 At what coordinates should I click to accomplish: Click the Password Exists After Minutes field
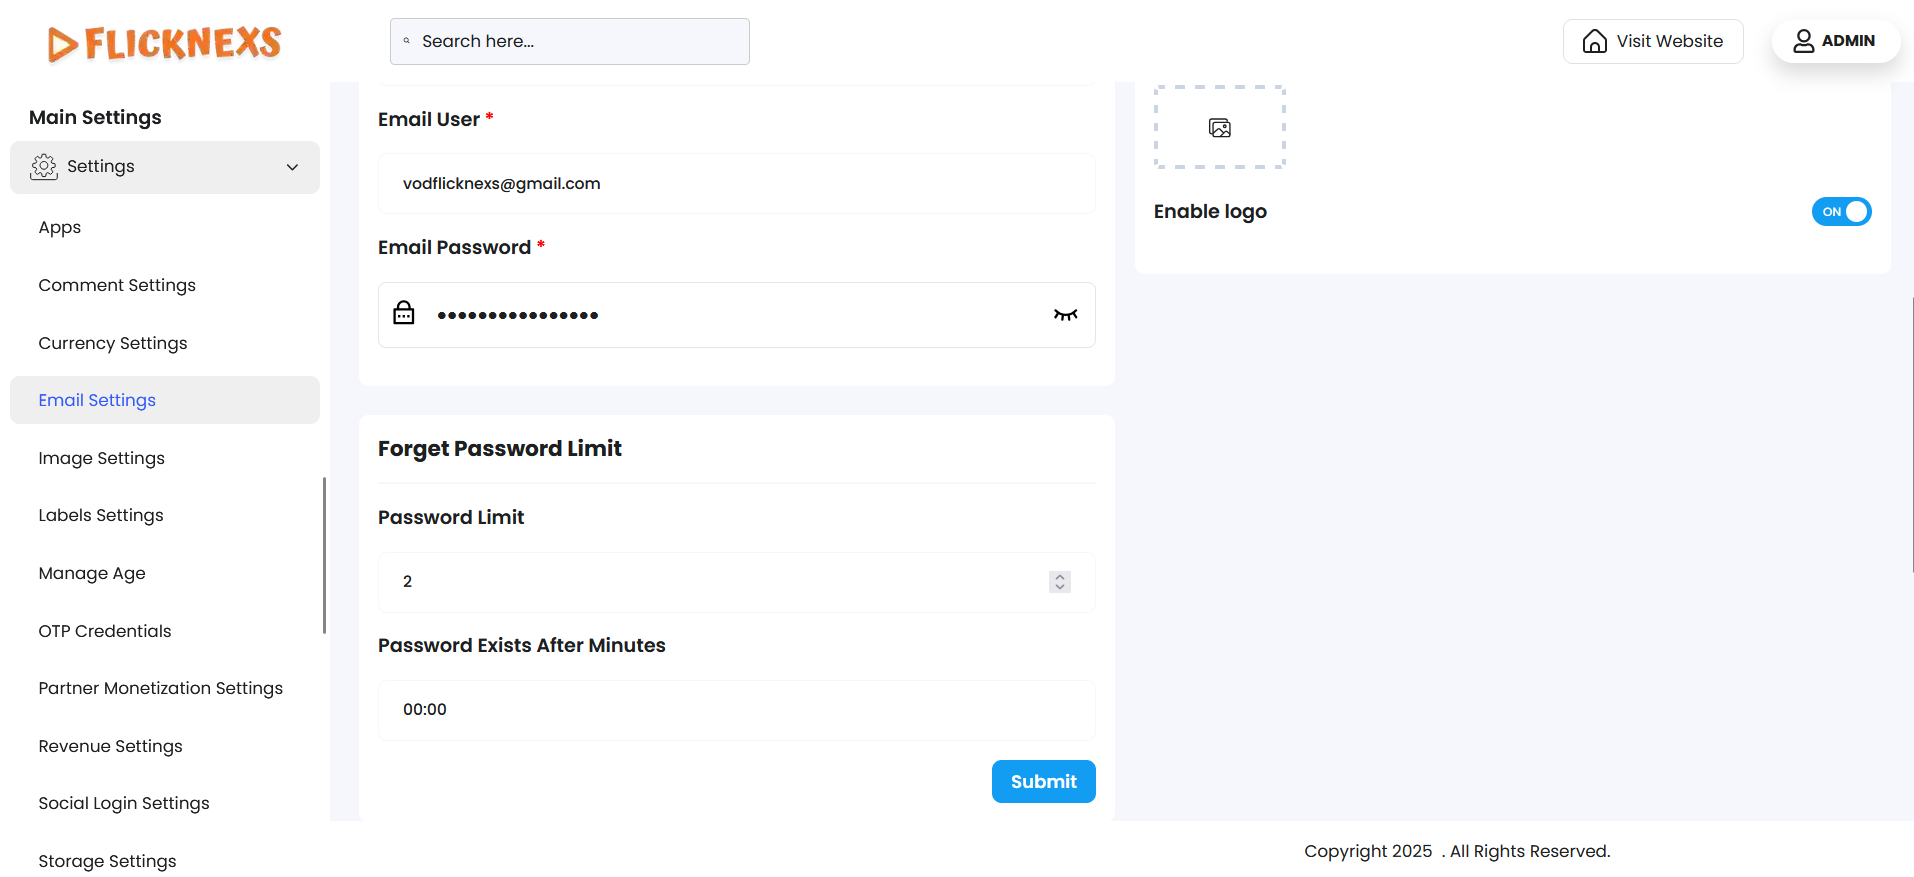(x=736, y=710)
